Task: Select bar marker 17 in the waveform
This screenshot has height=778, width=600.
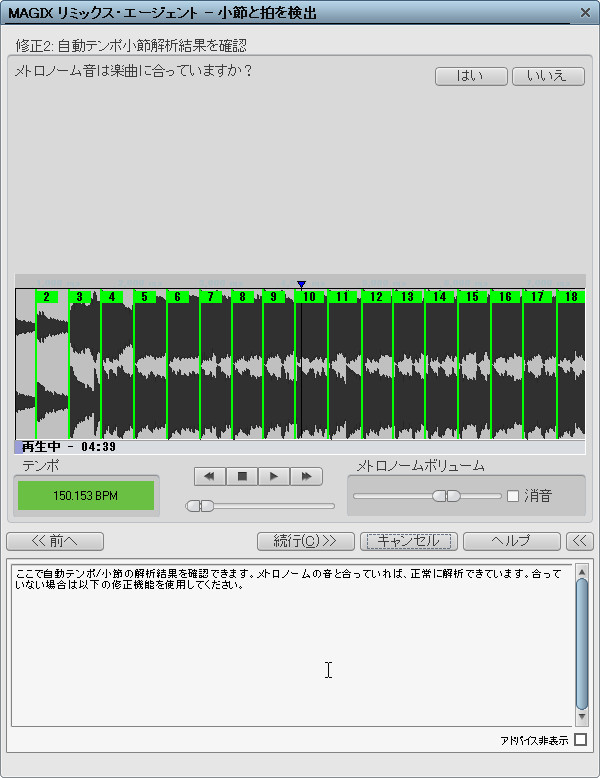Action: tap(537, 297)
